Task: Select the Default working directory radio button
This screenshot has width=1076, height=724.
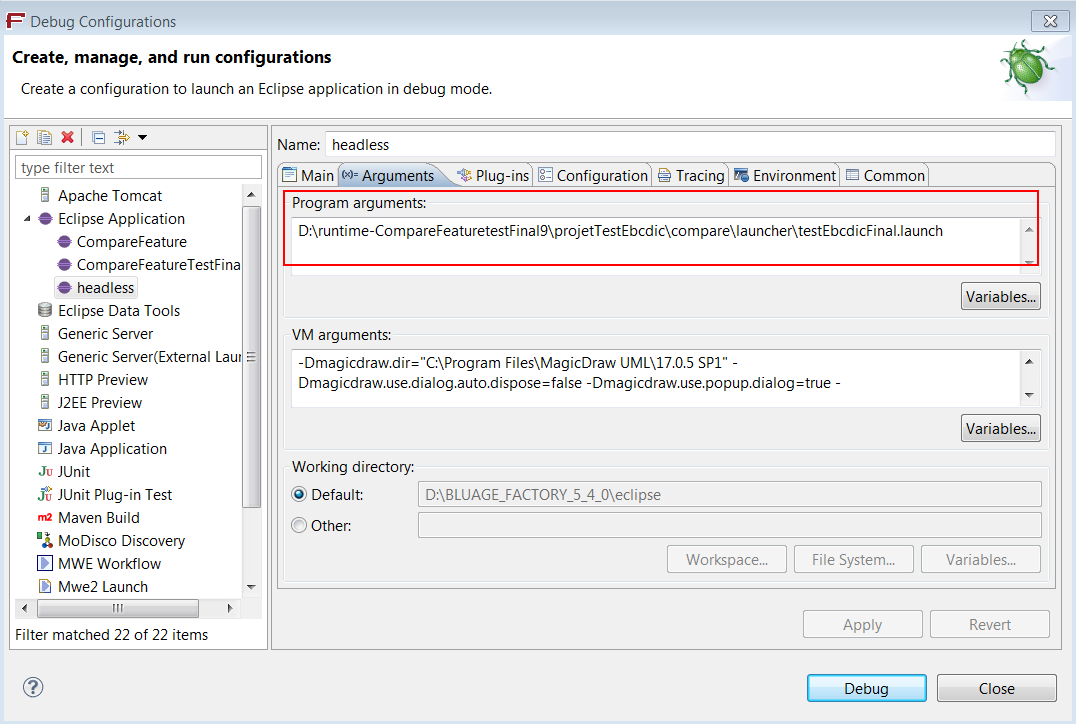Action: tap(299, 494)
